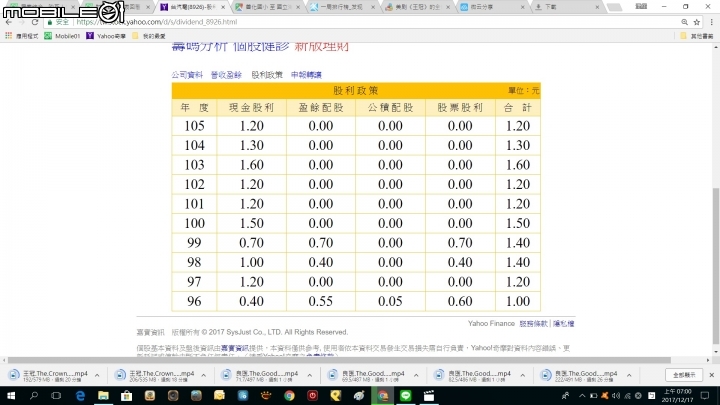
Task: Click the 現金股利 column header
Action: (x=252, y=107)
